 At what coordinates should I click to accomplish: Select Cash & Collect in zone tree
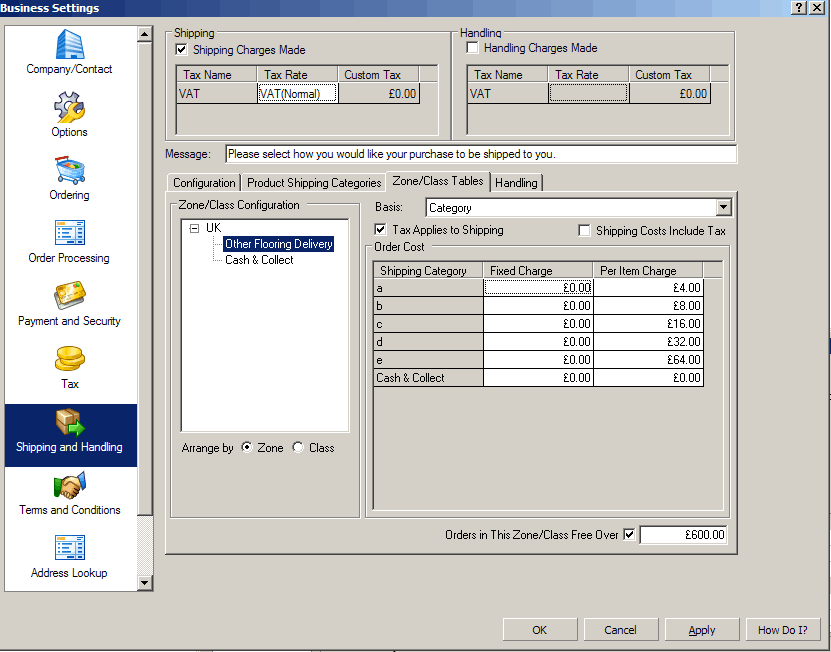pos(259,260)
